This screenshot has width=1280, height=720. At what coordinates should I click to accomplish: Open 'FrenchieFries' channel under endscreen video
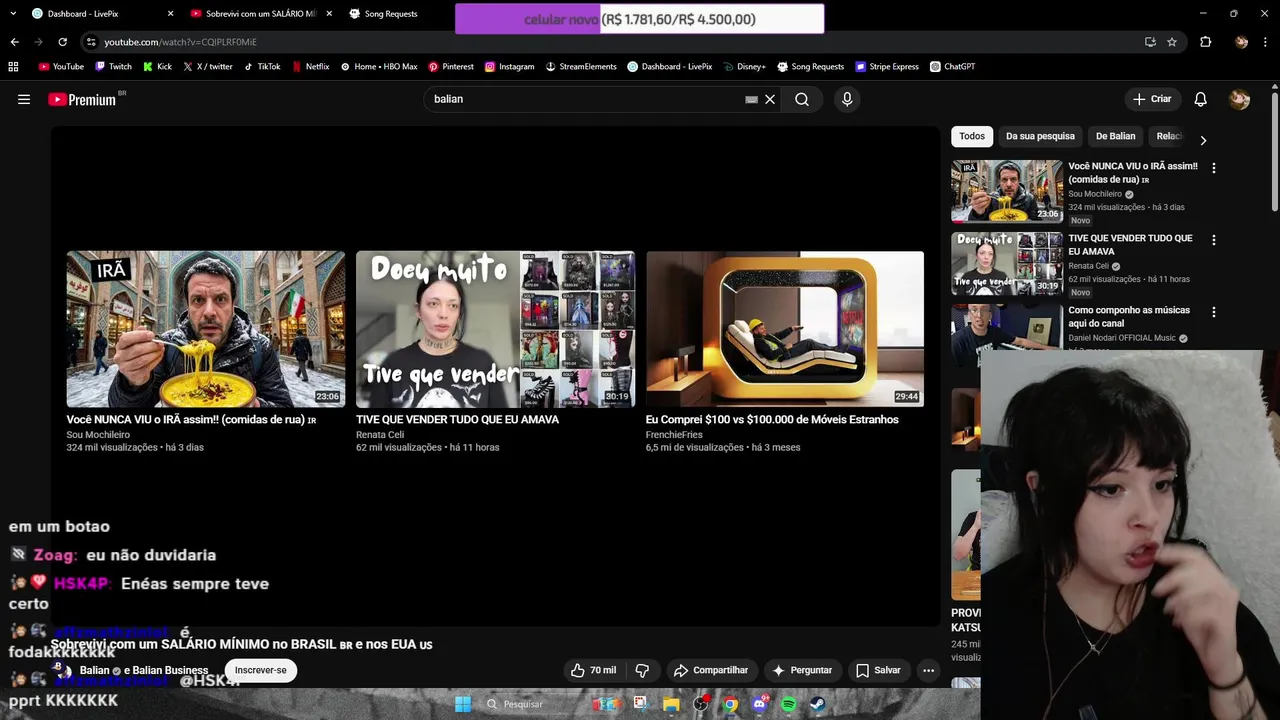click(674, 435)
